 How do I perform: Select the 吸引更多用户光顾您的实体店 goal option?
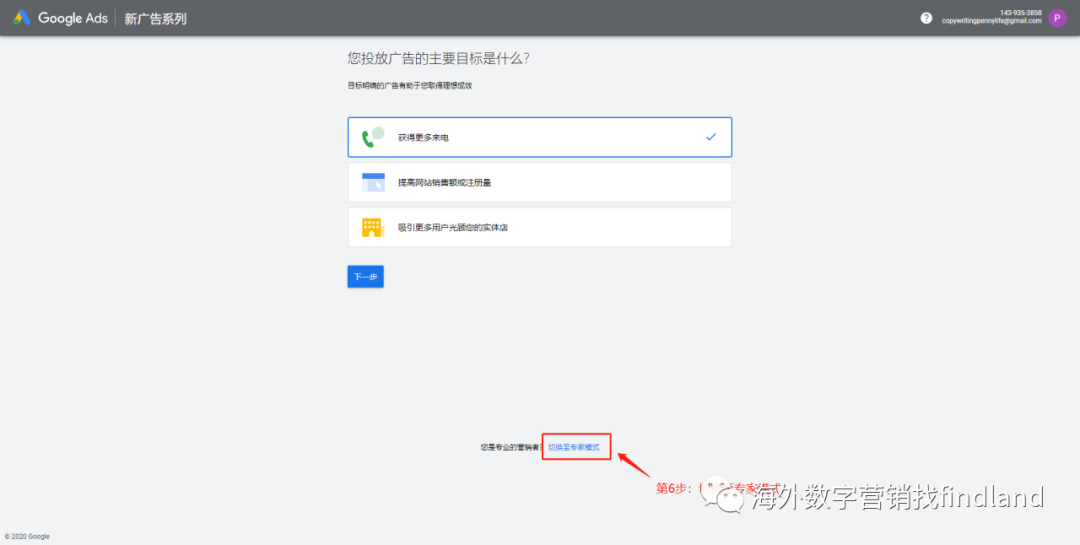click(539, 227)
